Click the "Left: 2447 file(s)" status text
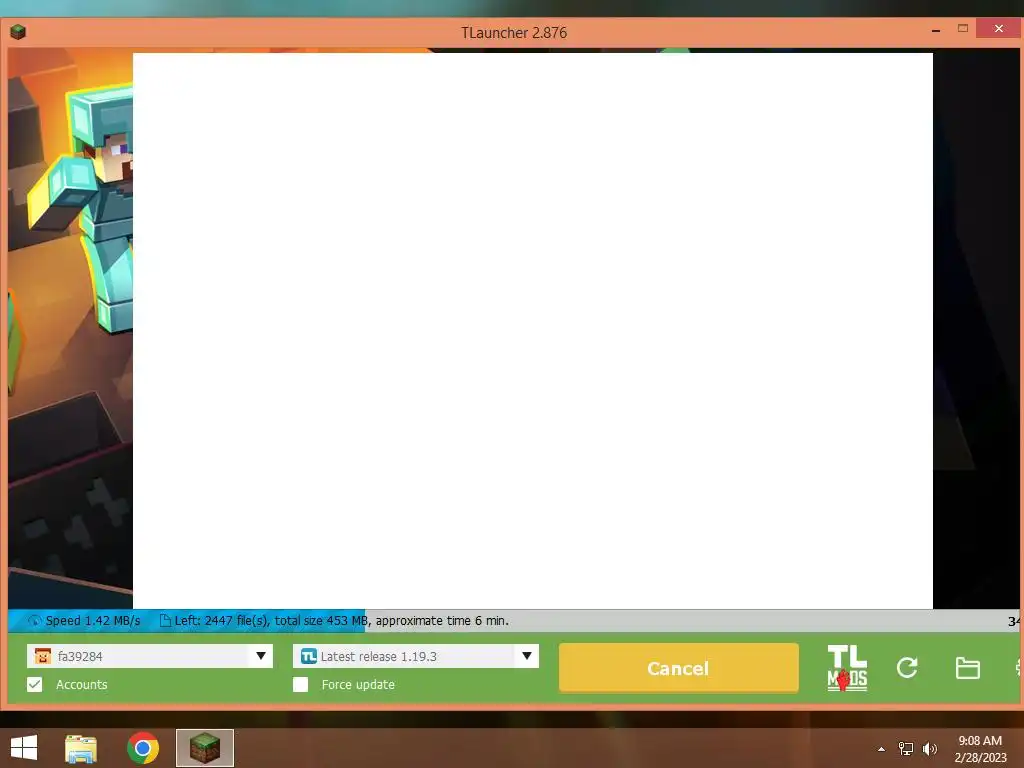Viewport: 1024px width, 768px height. click(x=222, y=620)
